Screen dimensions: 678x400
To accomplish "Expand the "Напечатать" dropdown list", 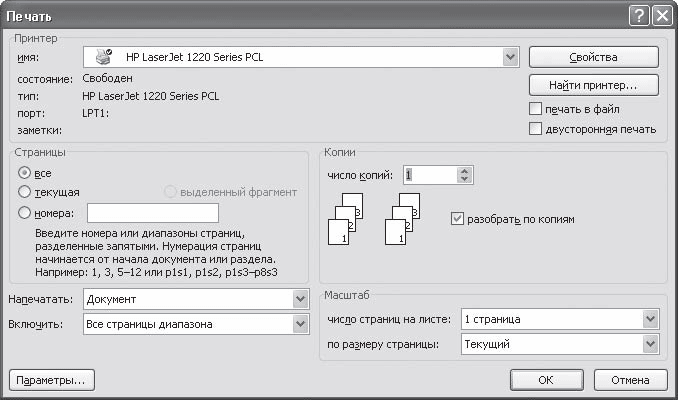I will (300, 299).
